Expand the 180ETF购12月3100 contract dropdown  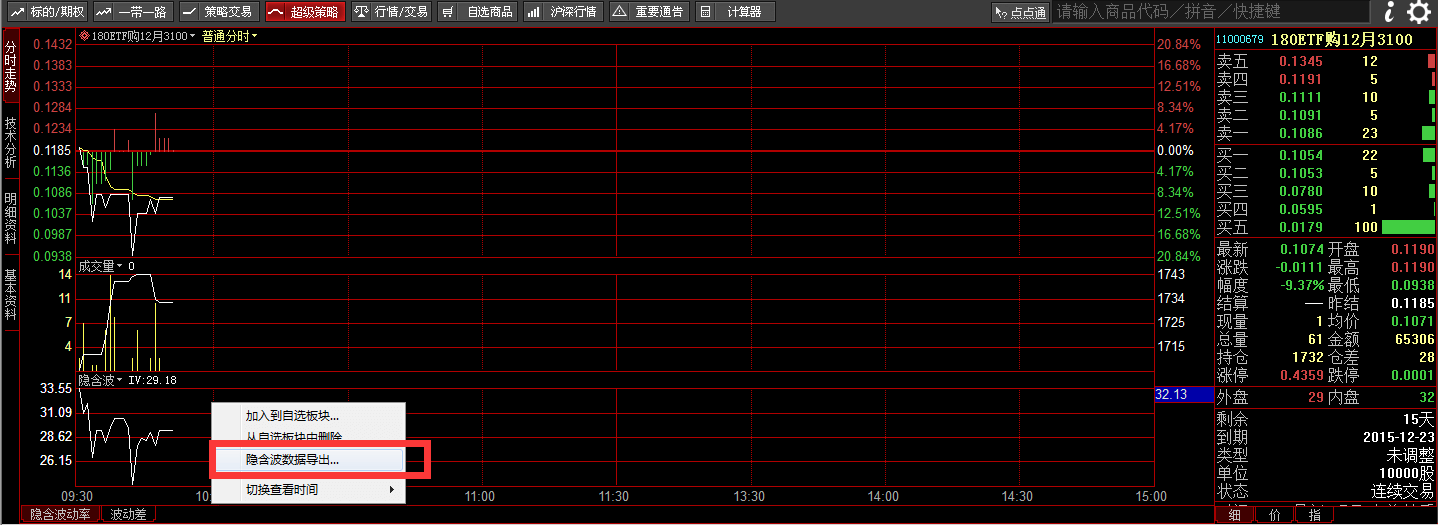click(x=138, y=36)
